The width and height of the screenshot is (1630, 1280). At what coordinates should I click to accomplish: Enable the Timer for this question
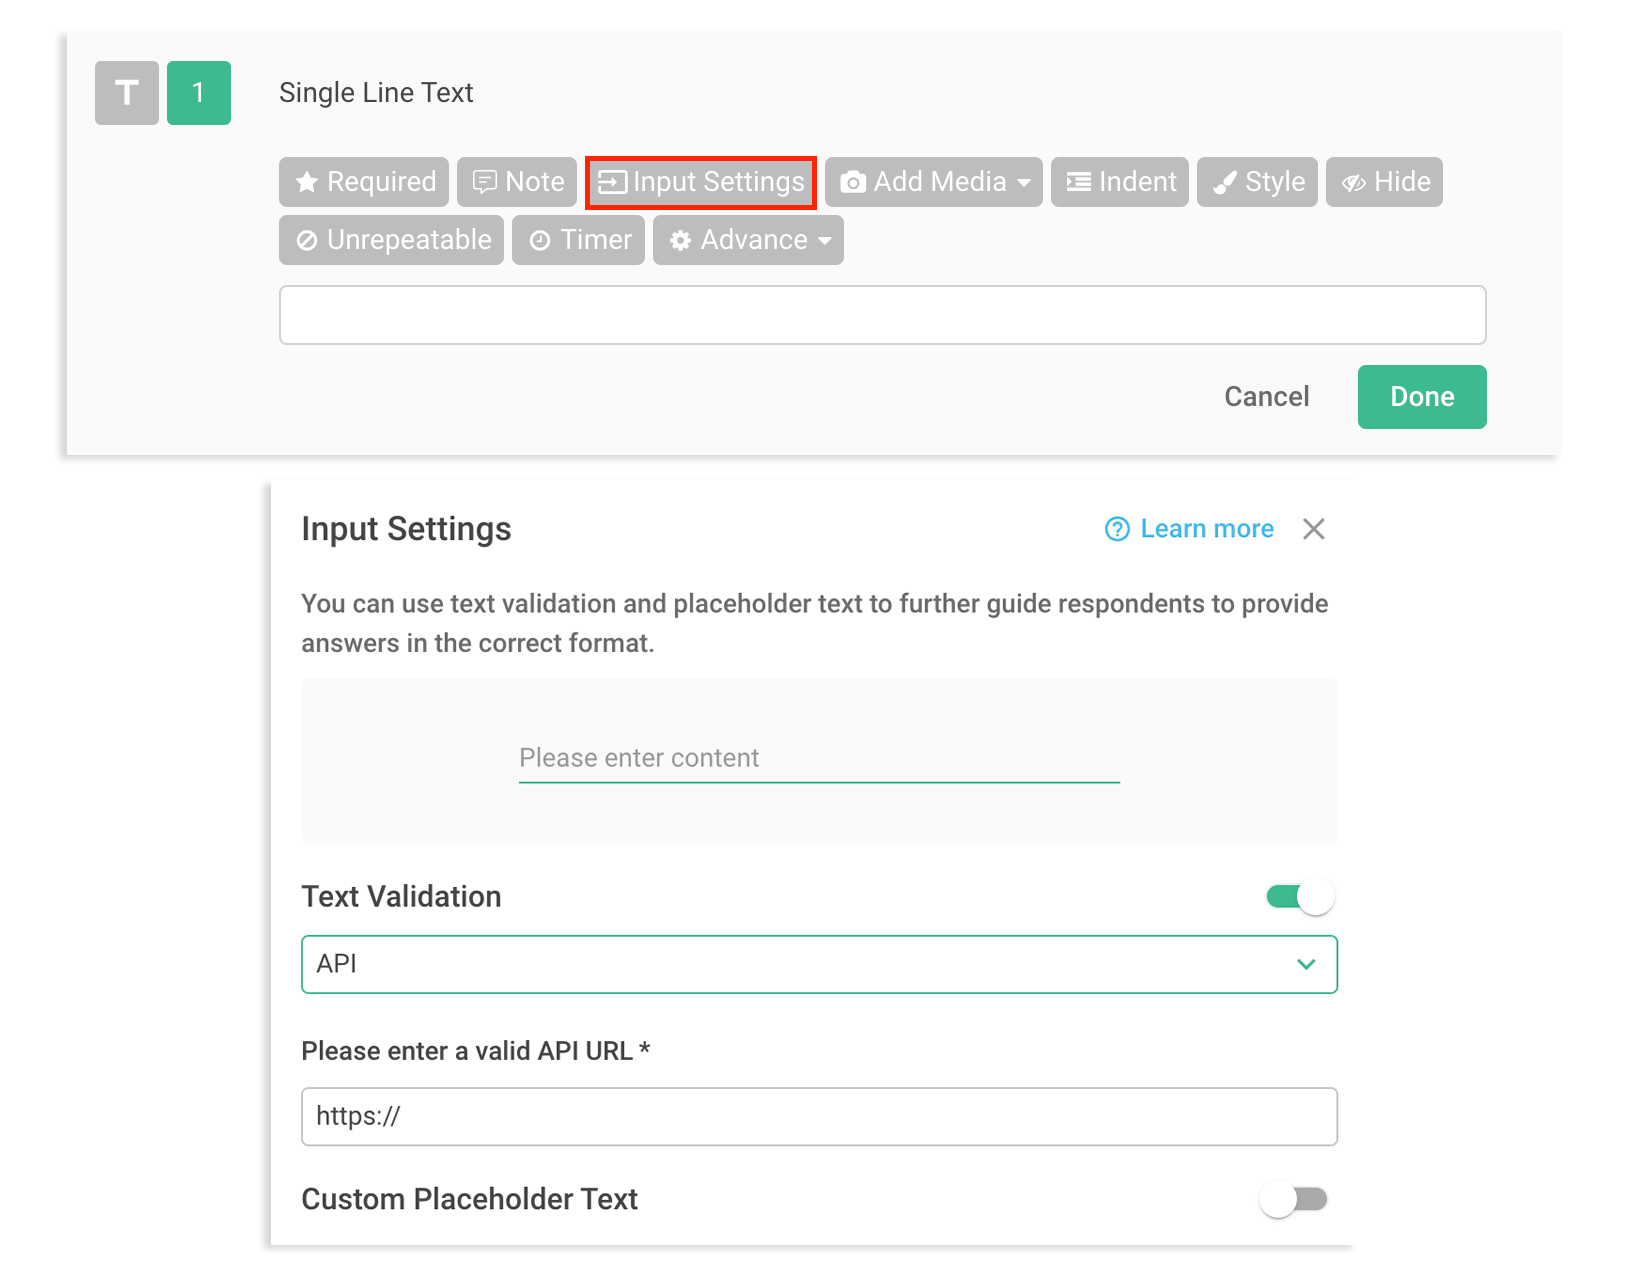click(579, 240)
